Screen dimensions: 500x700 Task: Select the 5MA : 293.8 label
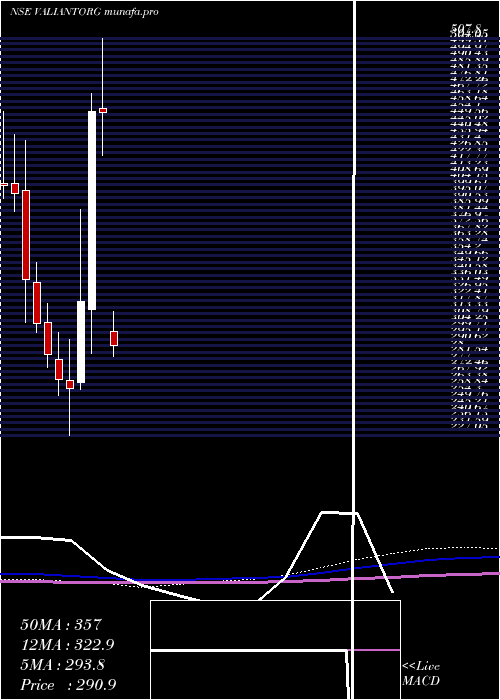click(62, 665)
